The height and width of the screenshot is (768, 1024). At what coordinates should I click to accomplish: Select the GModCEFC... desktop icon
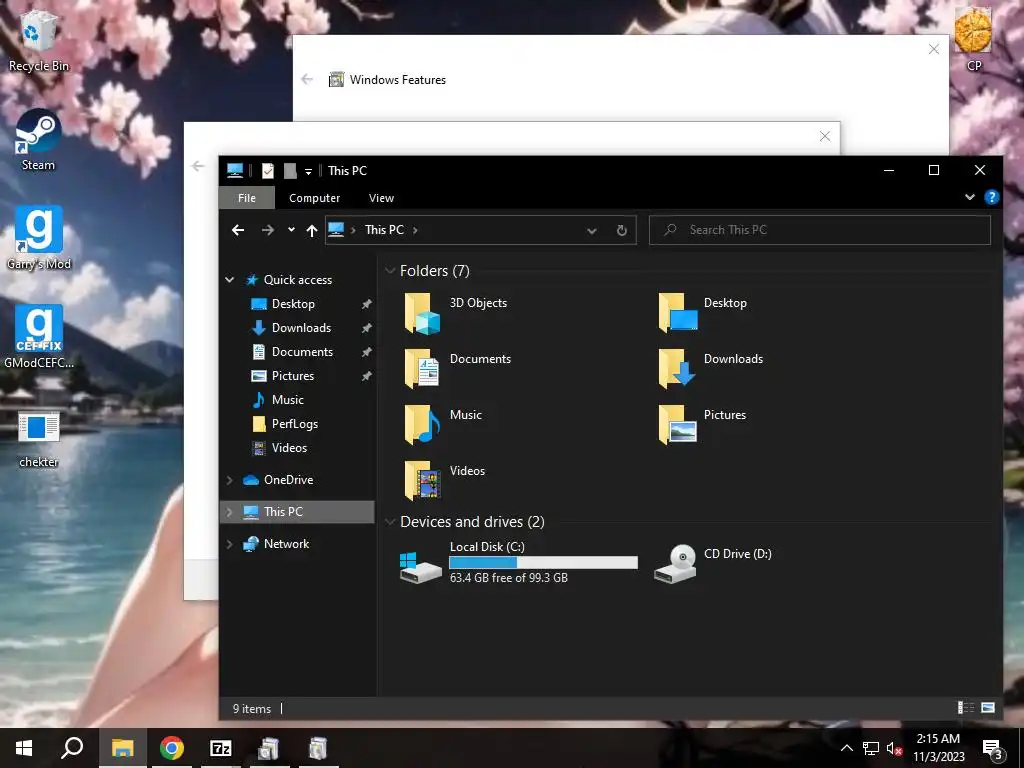[39, 337]
